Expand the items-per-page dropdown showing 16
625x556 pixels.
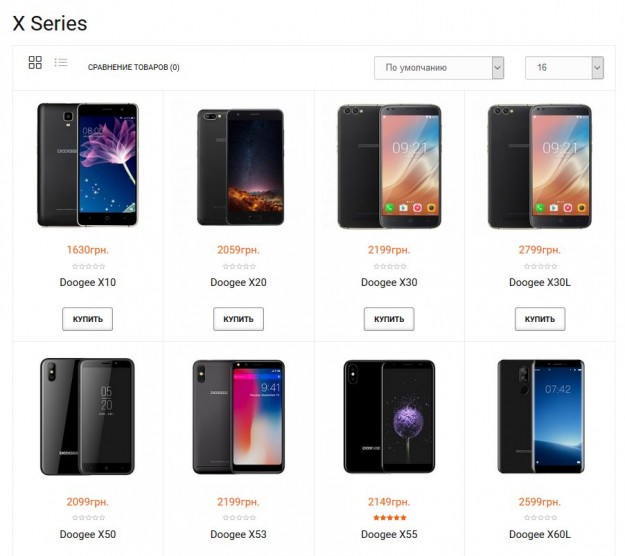[x=564, y=68]
